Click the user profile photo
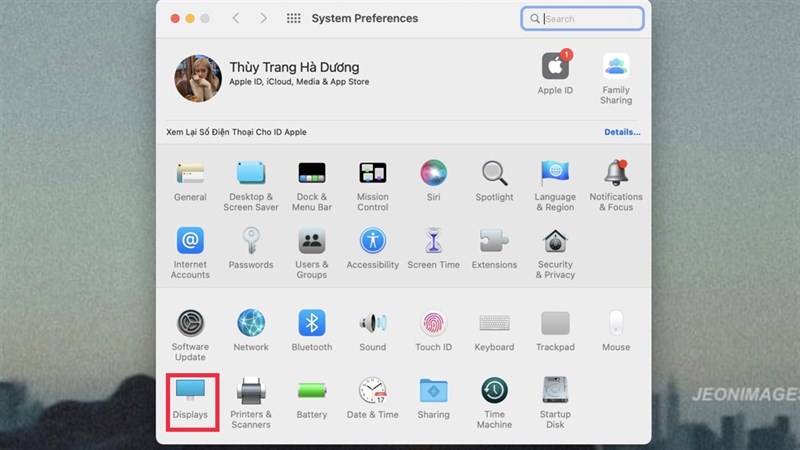Screen dimensions: 800x450 pos(198,79)
